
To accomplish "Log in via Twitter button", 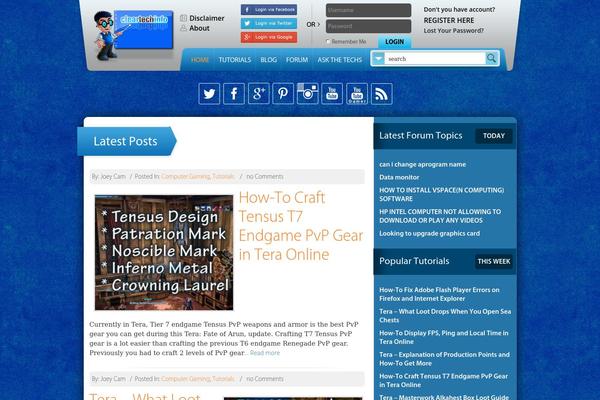I will 269,23.
